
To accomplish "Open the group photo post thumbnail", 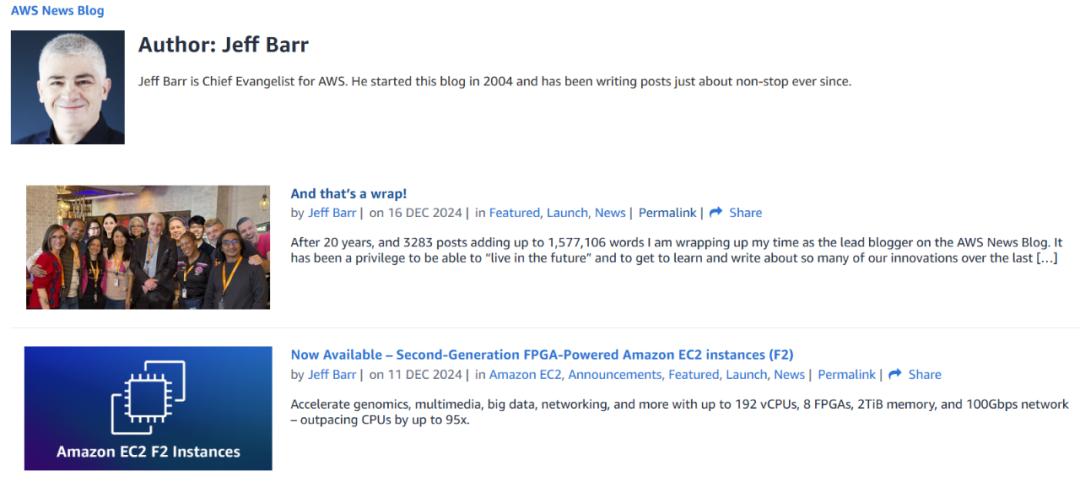I will [x=148, y=247].
